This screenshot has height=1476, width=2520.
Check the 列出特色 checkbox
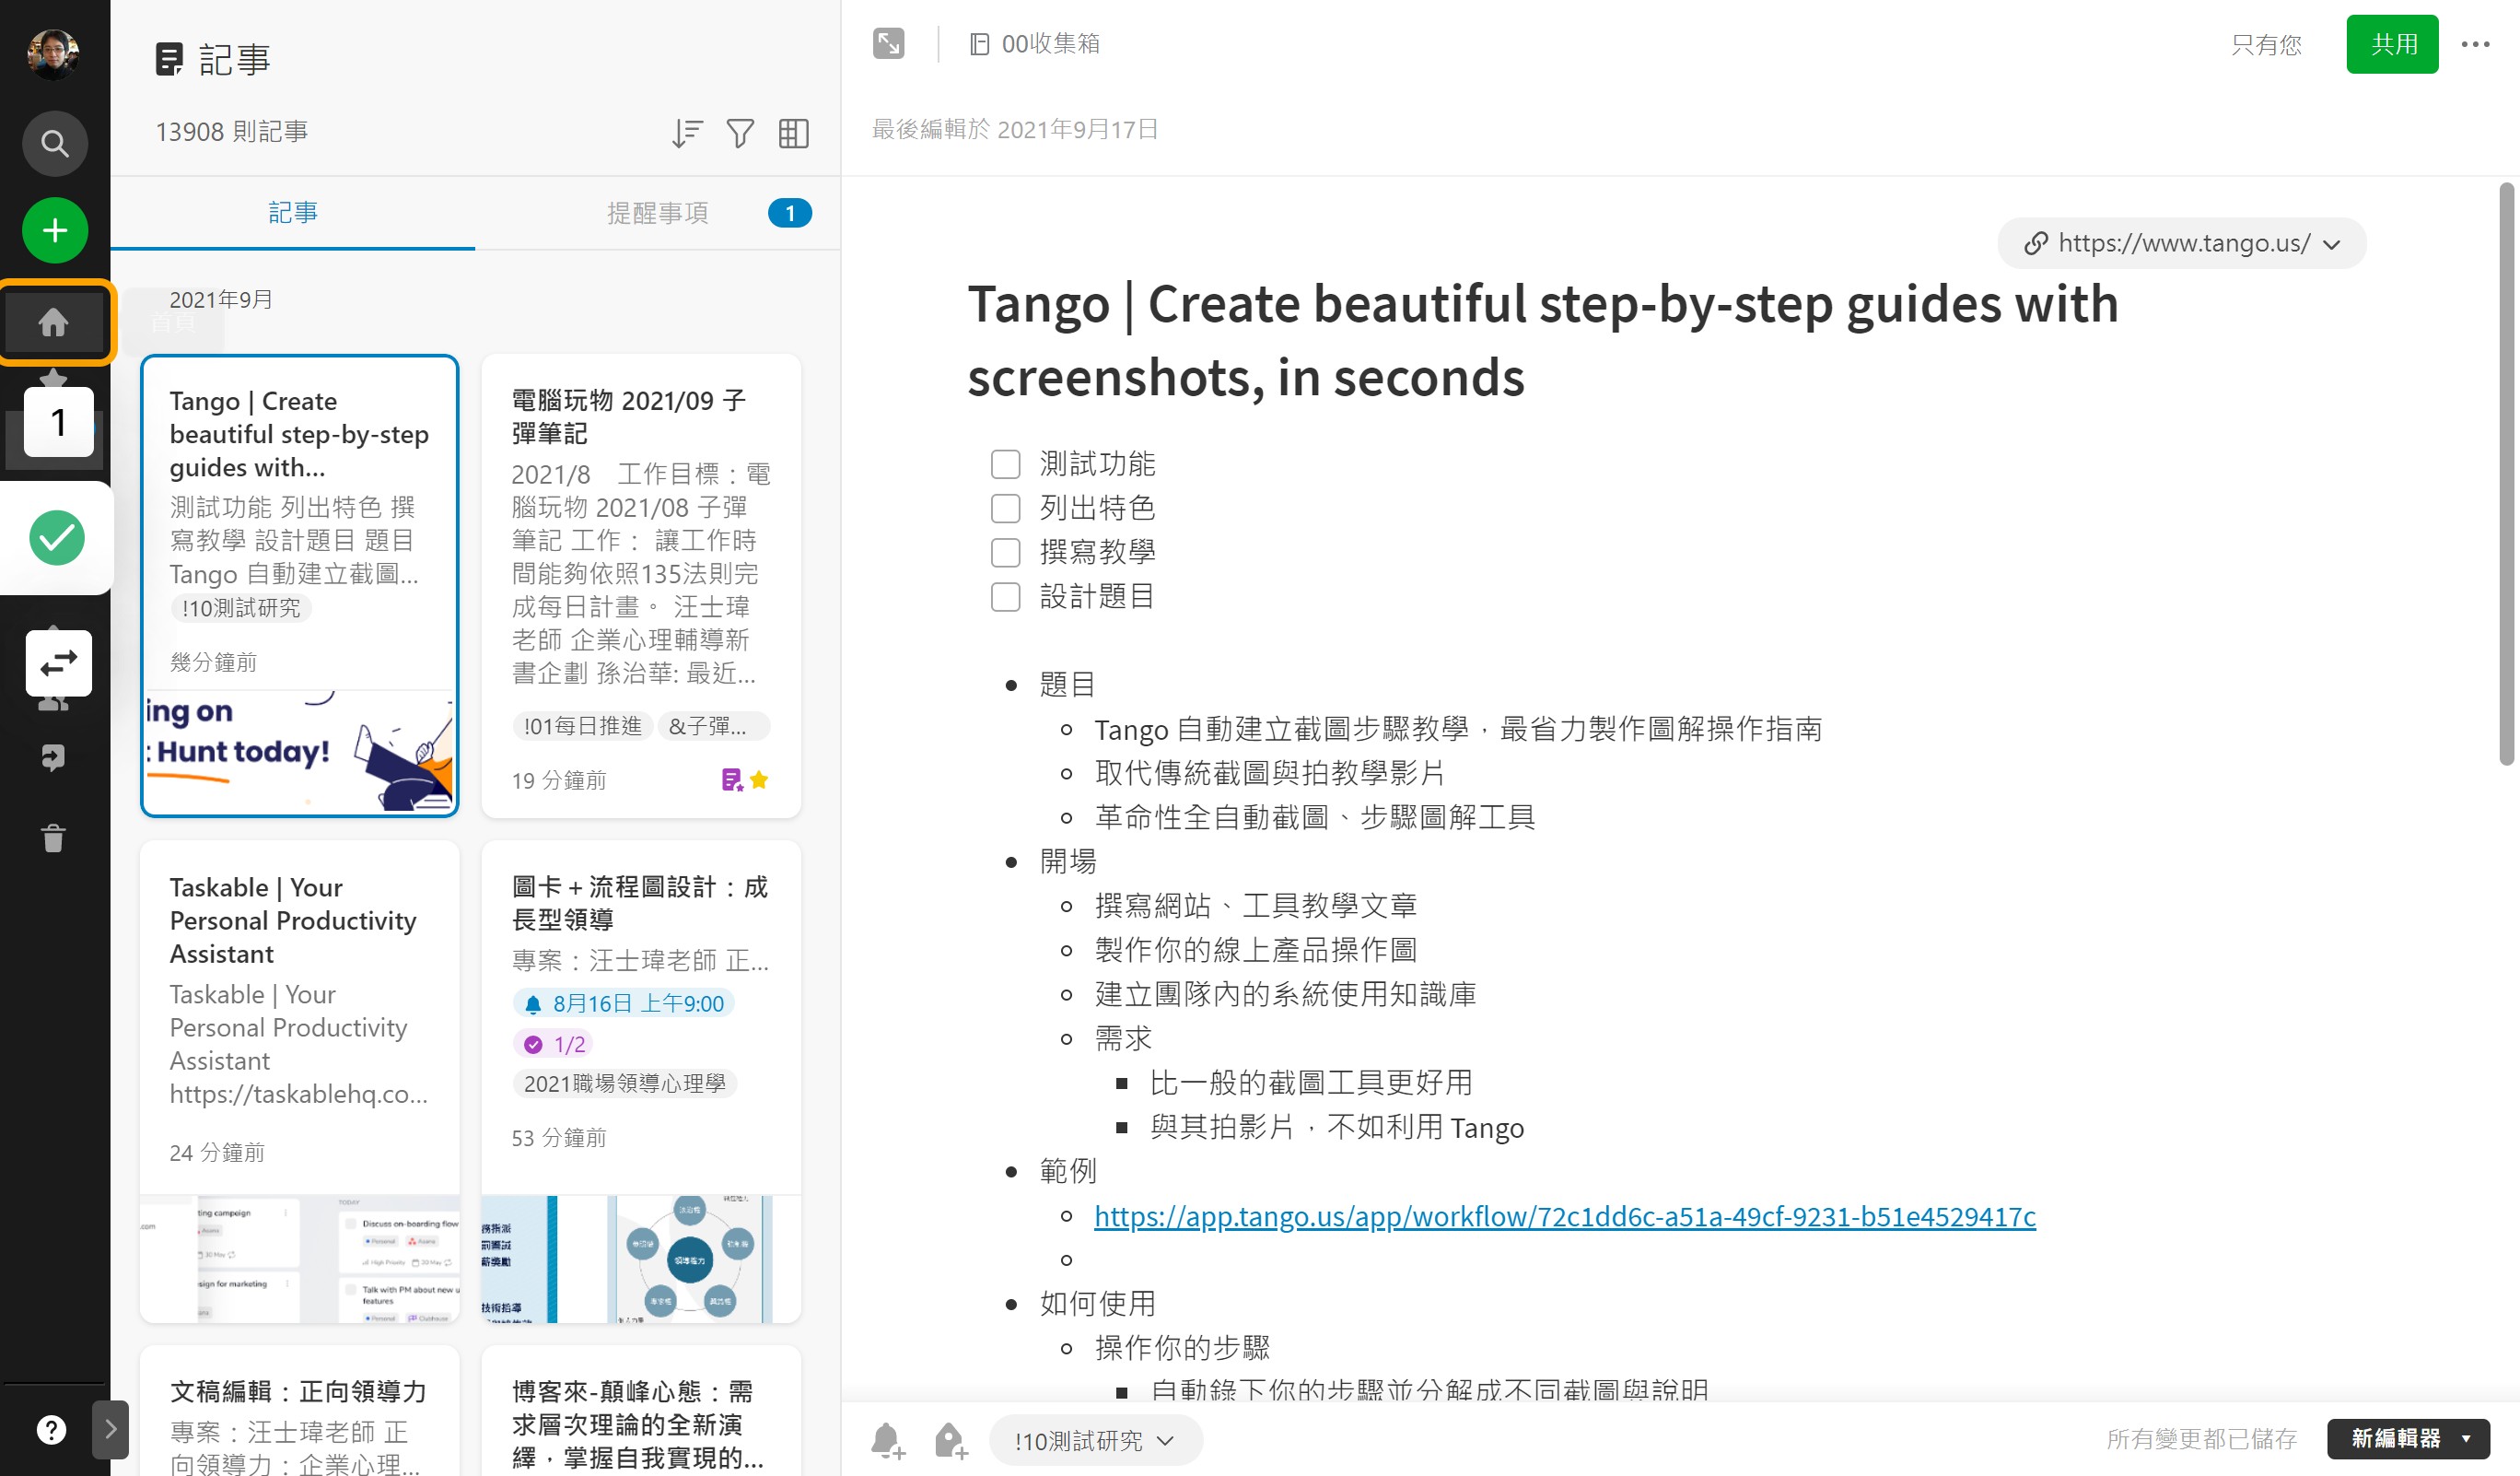pos(1005,508)
